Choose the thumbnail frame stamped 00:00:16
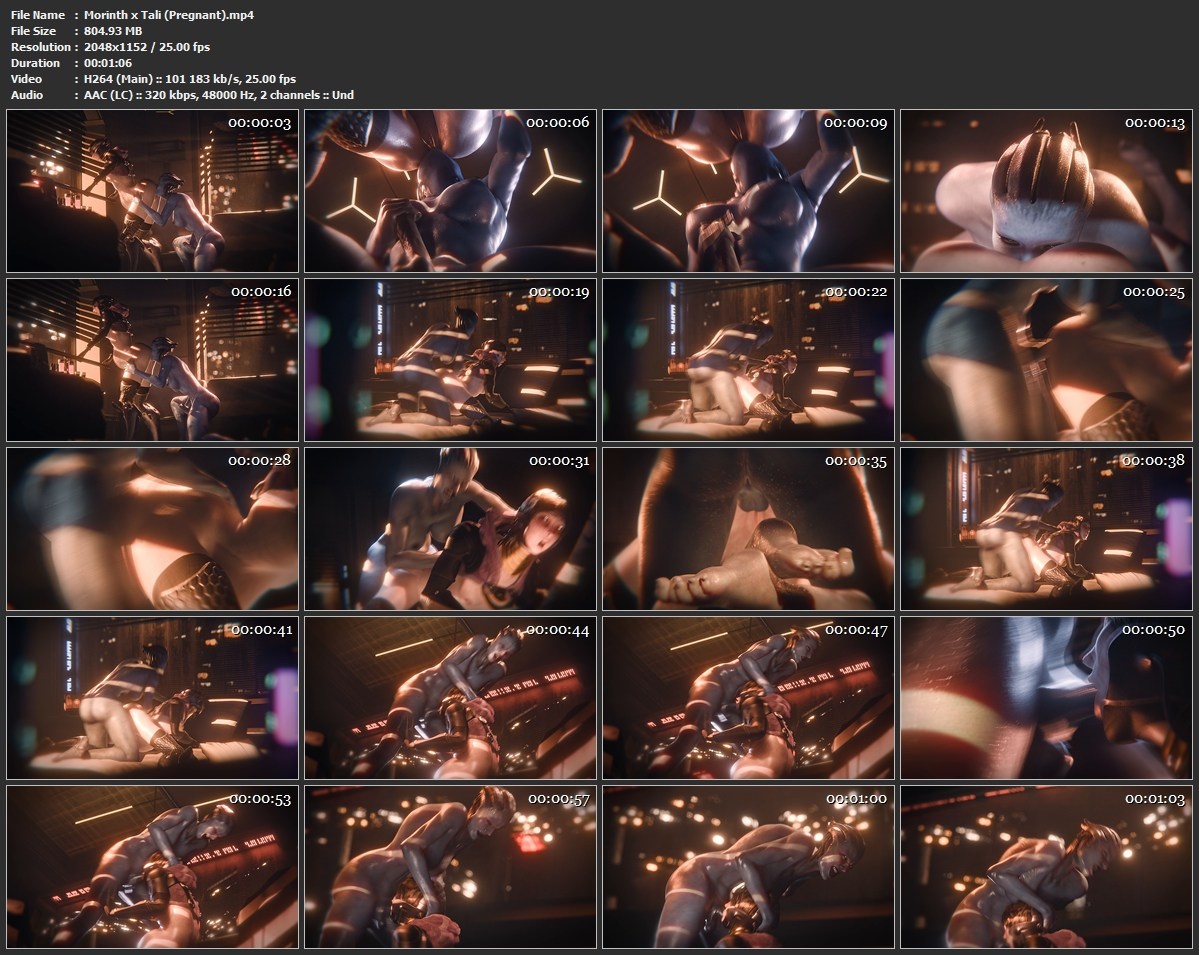The width and height of the screenshot is (1199, 955). (152, 360)
